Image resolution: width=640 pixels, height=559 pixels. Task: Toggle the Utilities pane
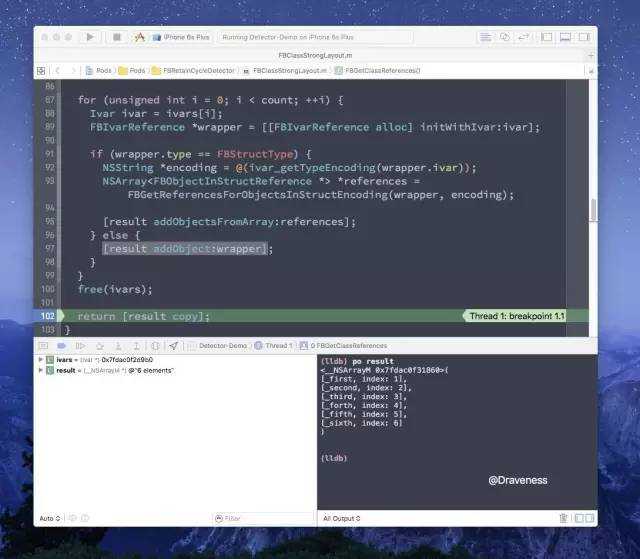pyautogui.click(x=584, y=37)
